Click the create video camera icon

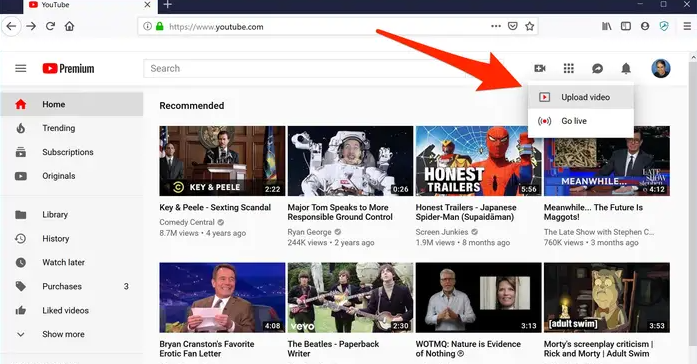click(x=540, y=68)
